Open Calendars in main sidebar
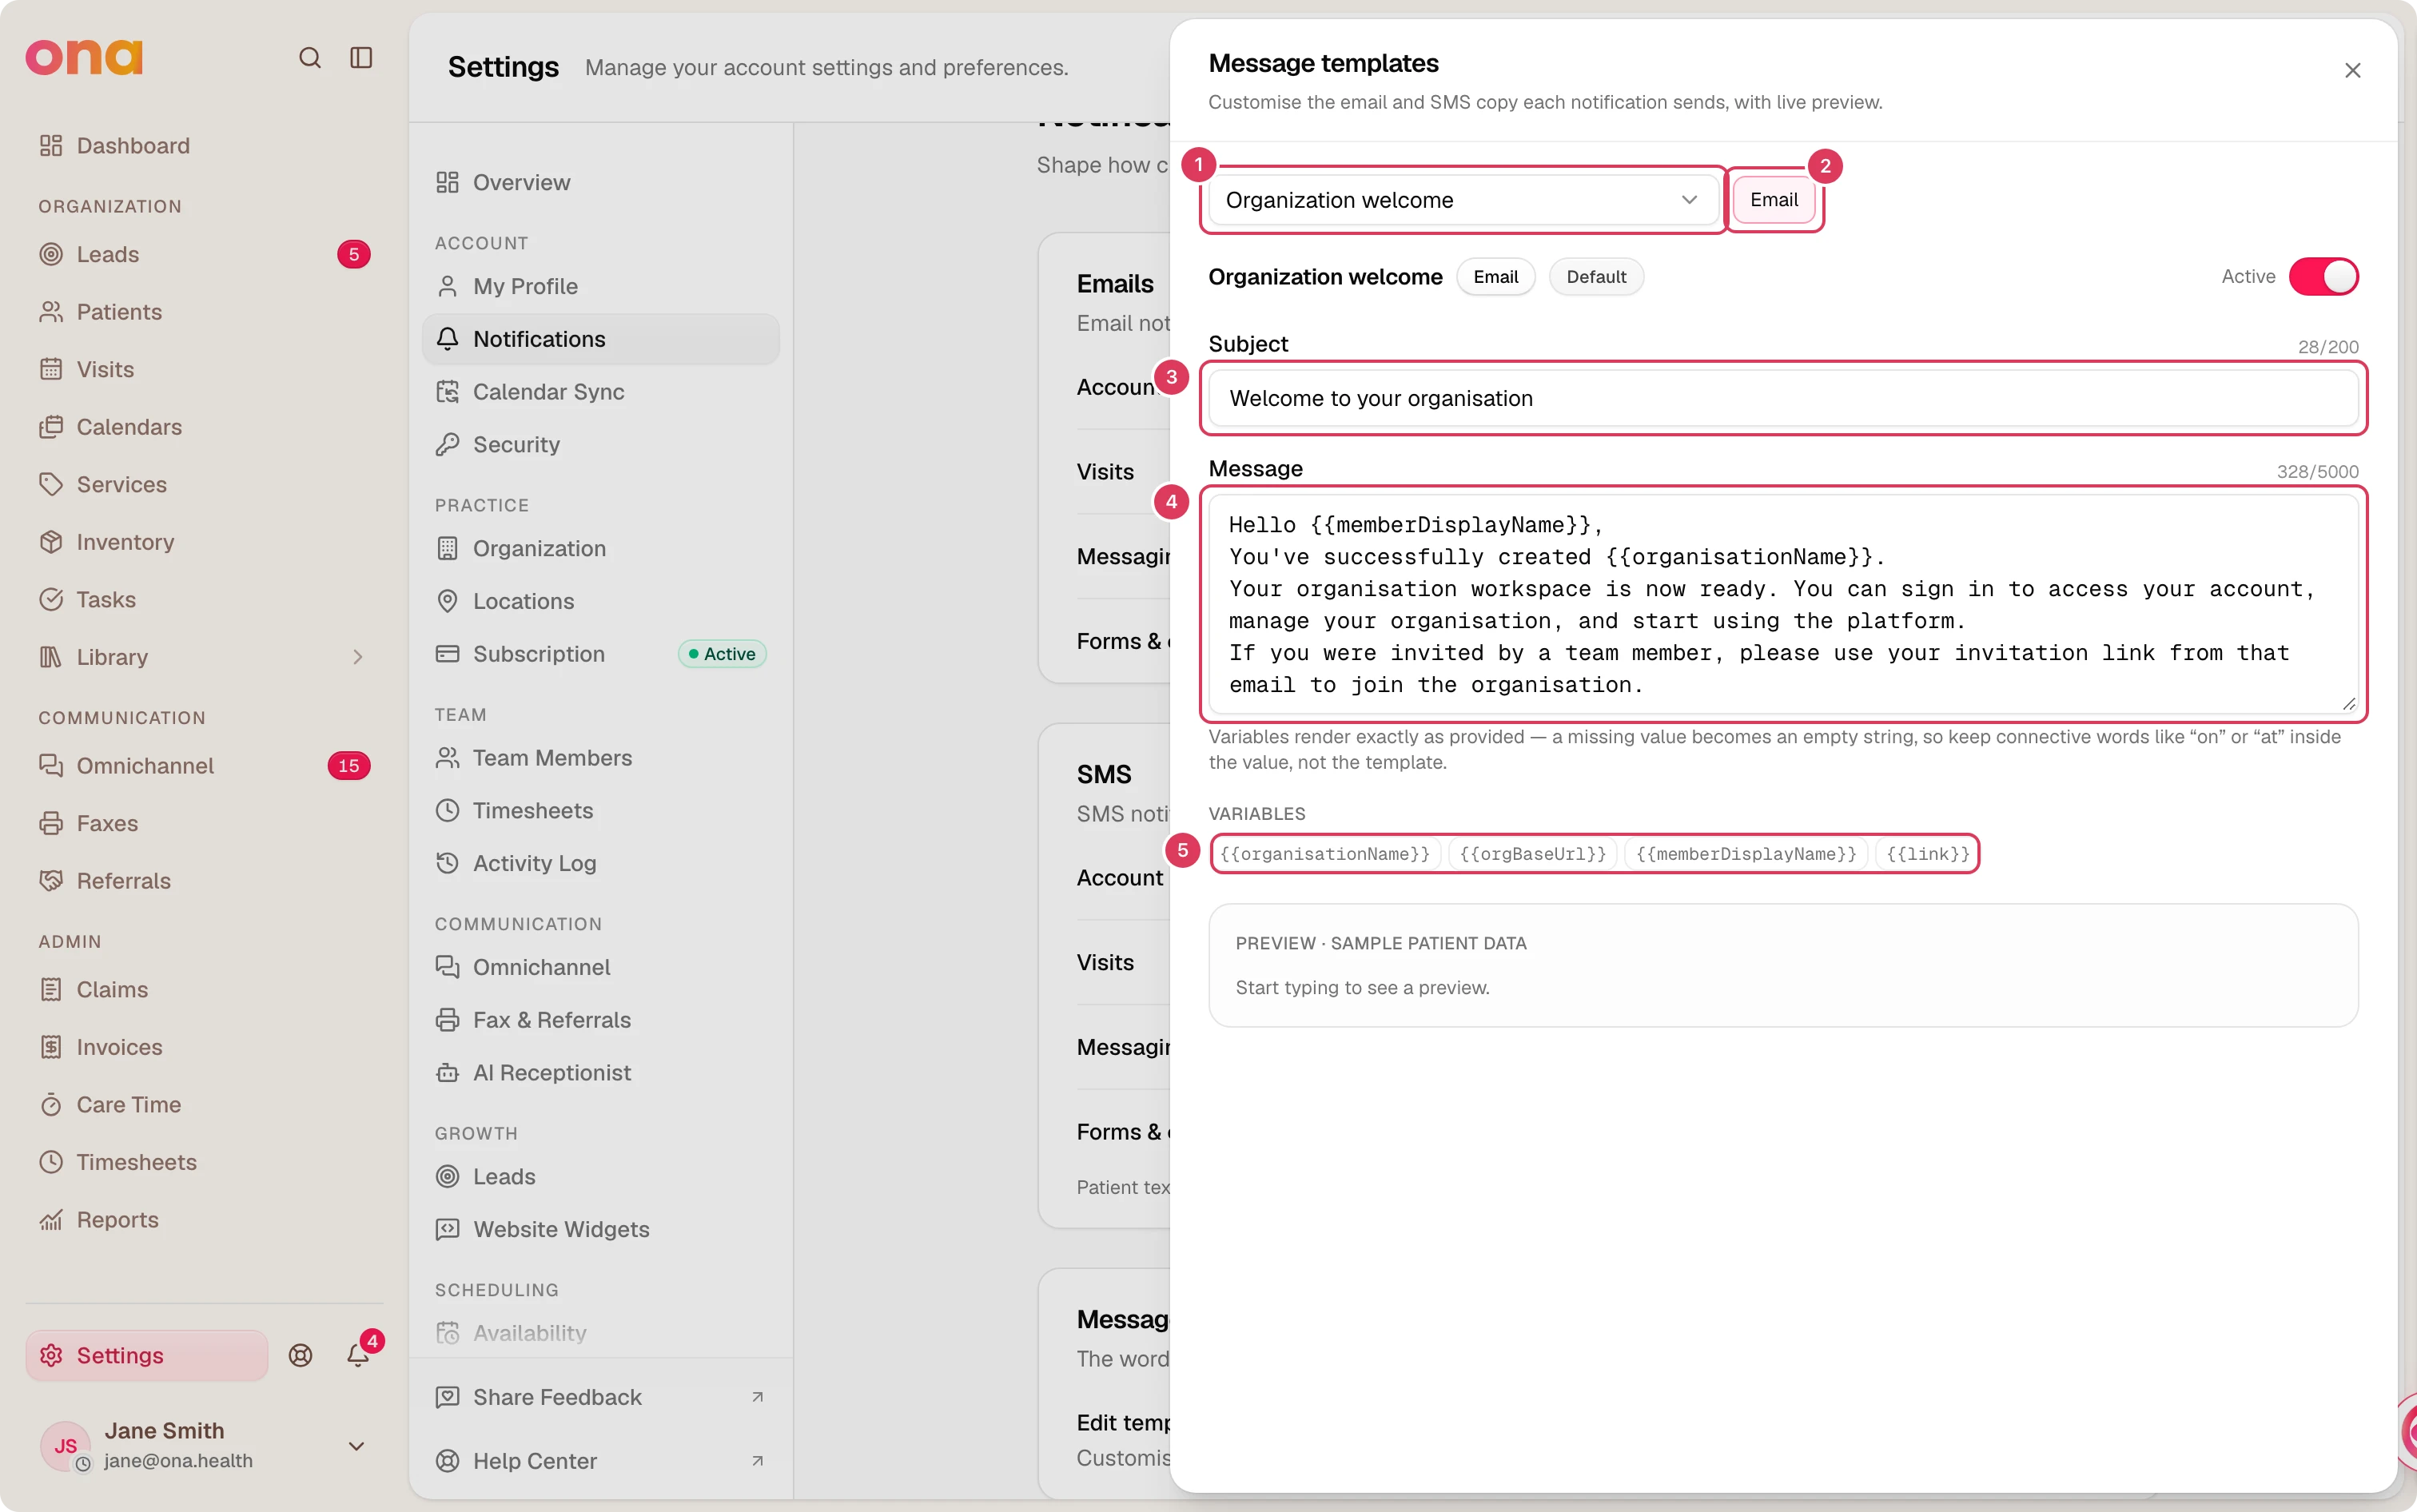The height and width of the screenshot is (1512, 2417). coord(204,427)
